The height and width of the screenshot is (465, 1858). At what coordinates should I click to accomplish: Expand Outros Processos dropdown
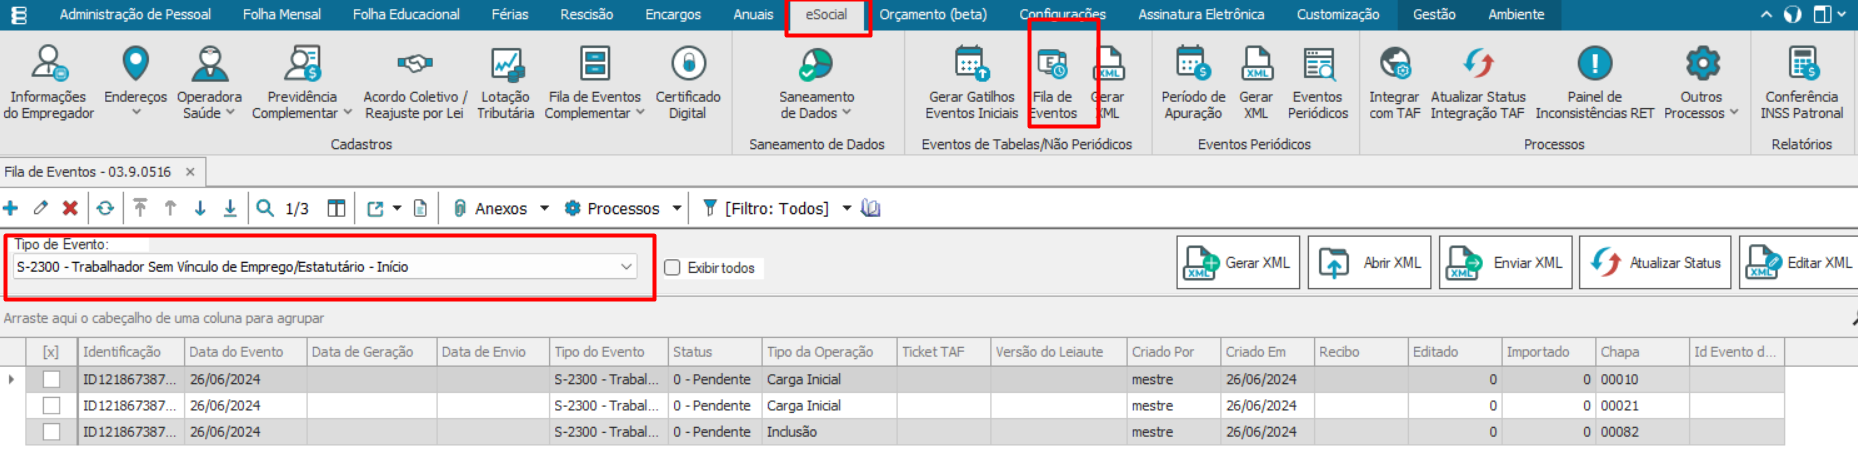1734,113
